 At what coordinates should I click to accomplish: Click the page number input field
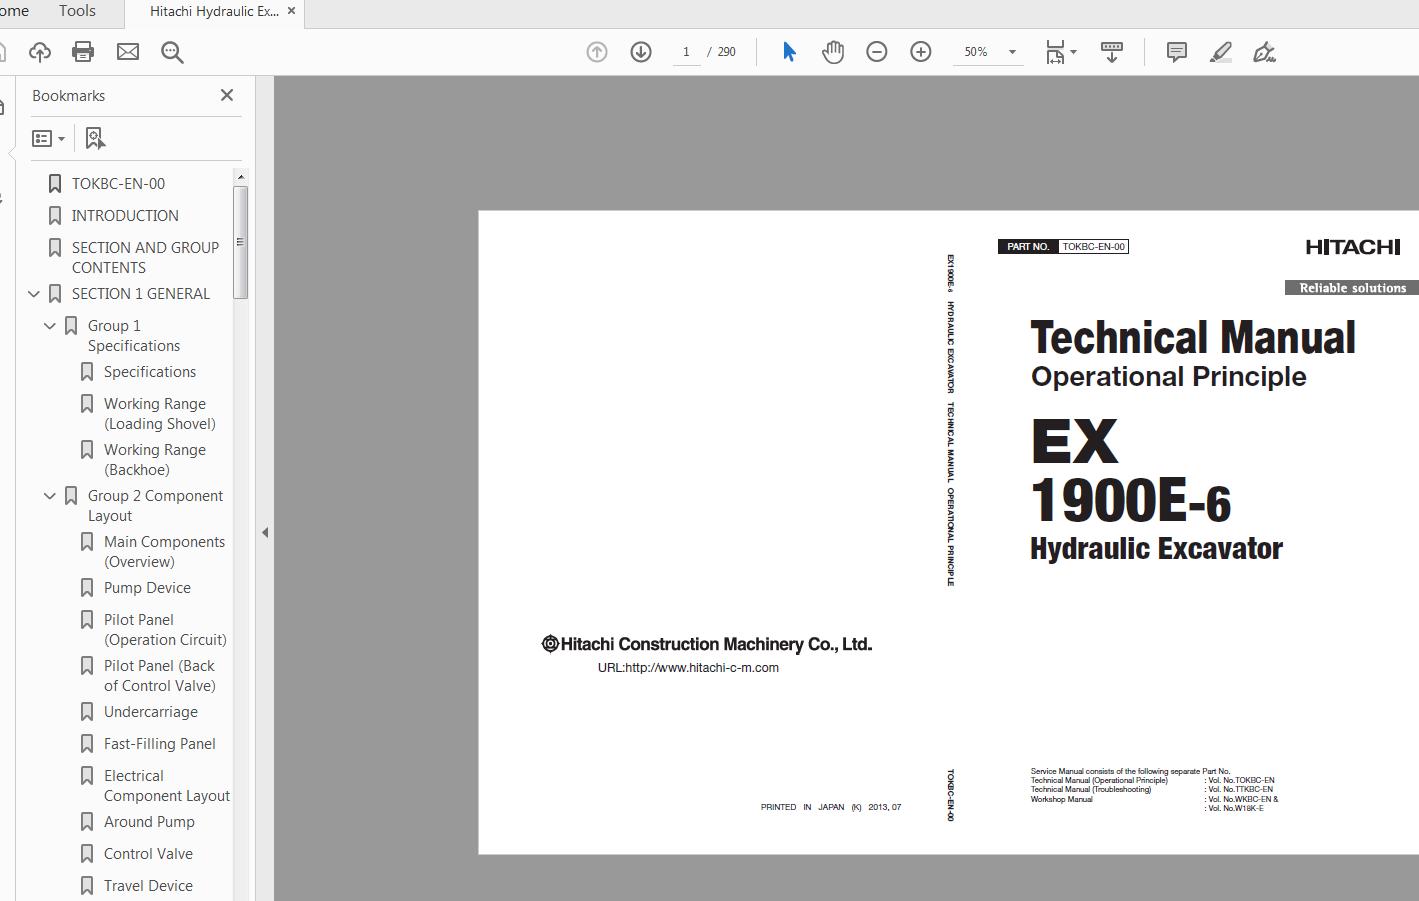pos(686,52)
